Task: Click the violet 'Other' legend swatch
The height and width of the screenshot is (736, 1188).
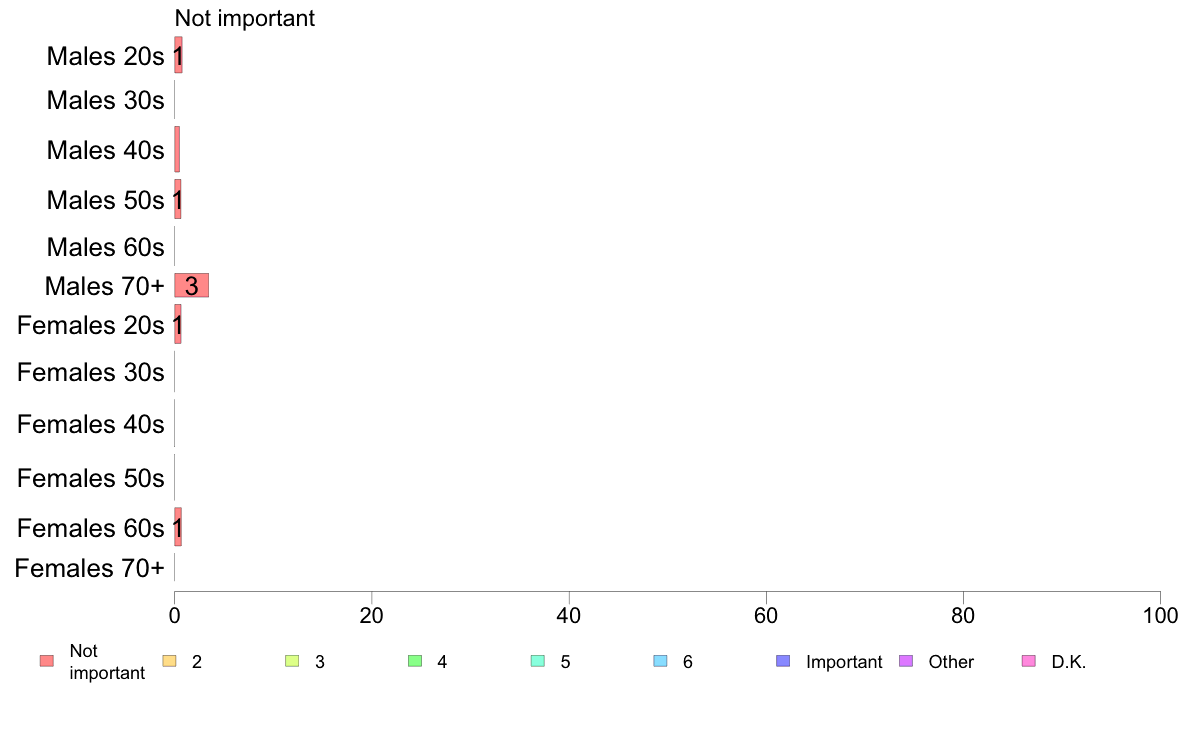Action: (x=906, y=661)
